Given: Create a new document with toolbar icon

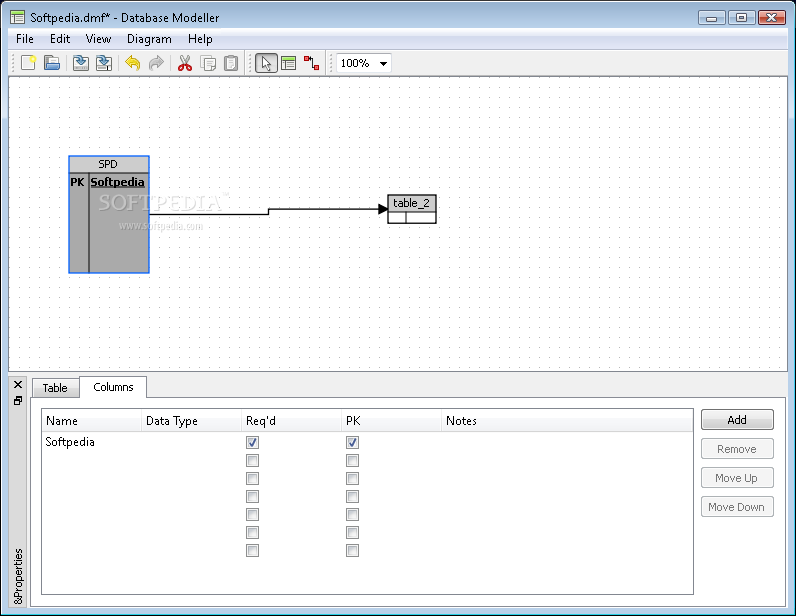Looking at the screenshot, I should point(28,63).
